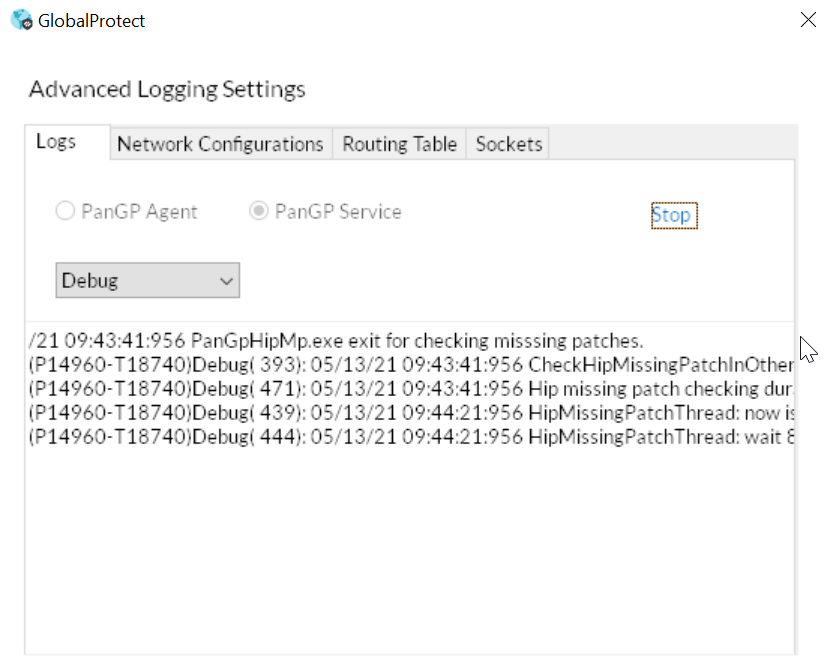Click the GlobalProtect title text in title bar
The width and height of the screenshot is (828, 671).
point(92,20)
